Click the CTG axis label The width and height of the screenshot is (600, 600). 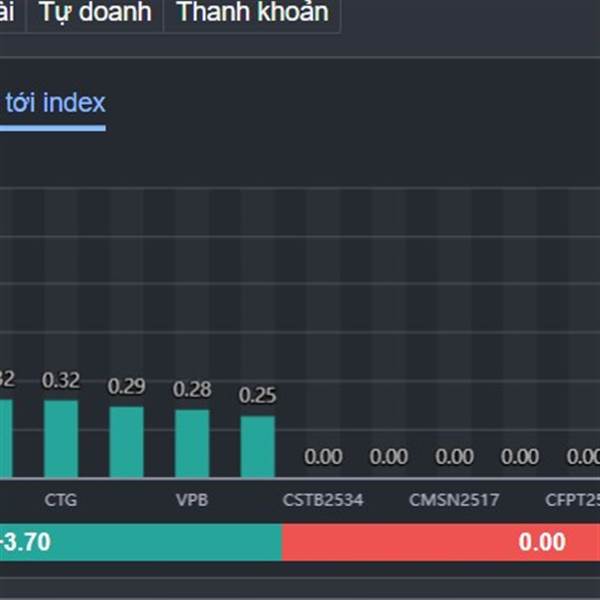pos(61,498)
